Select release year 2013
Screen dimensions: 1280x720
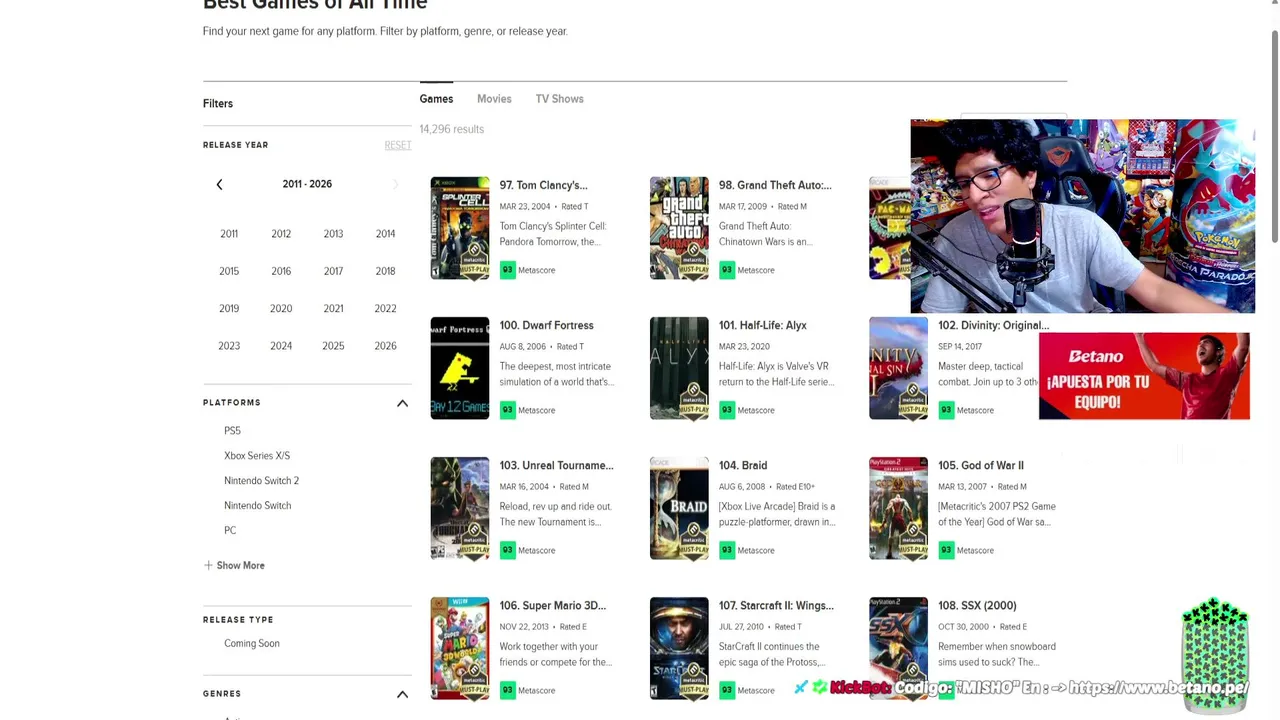coord(333,234)
